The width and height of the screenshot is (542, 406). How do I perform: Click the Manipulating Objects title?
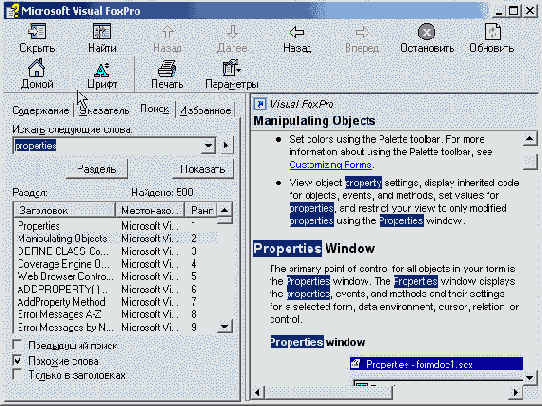click(x=314, y=121)
